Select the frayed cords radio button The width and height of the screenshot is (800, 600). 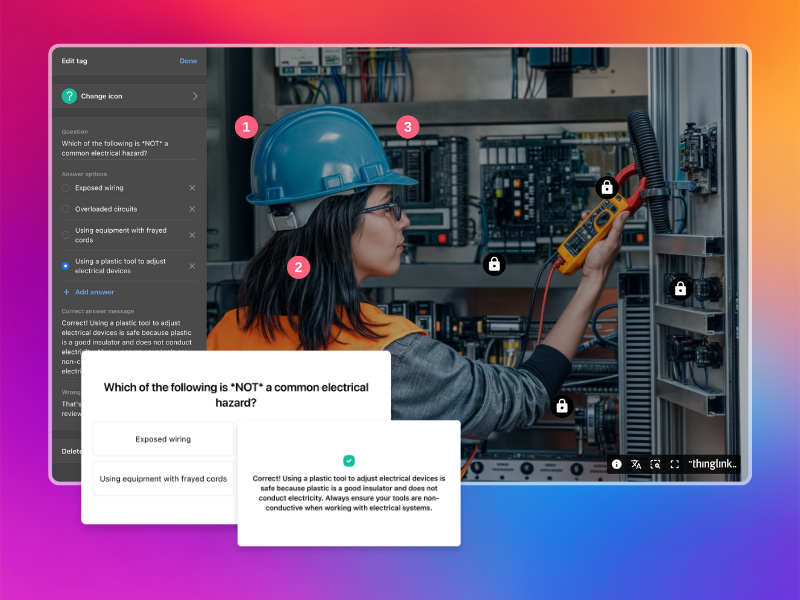[66, 235]
